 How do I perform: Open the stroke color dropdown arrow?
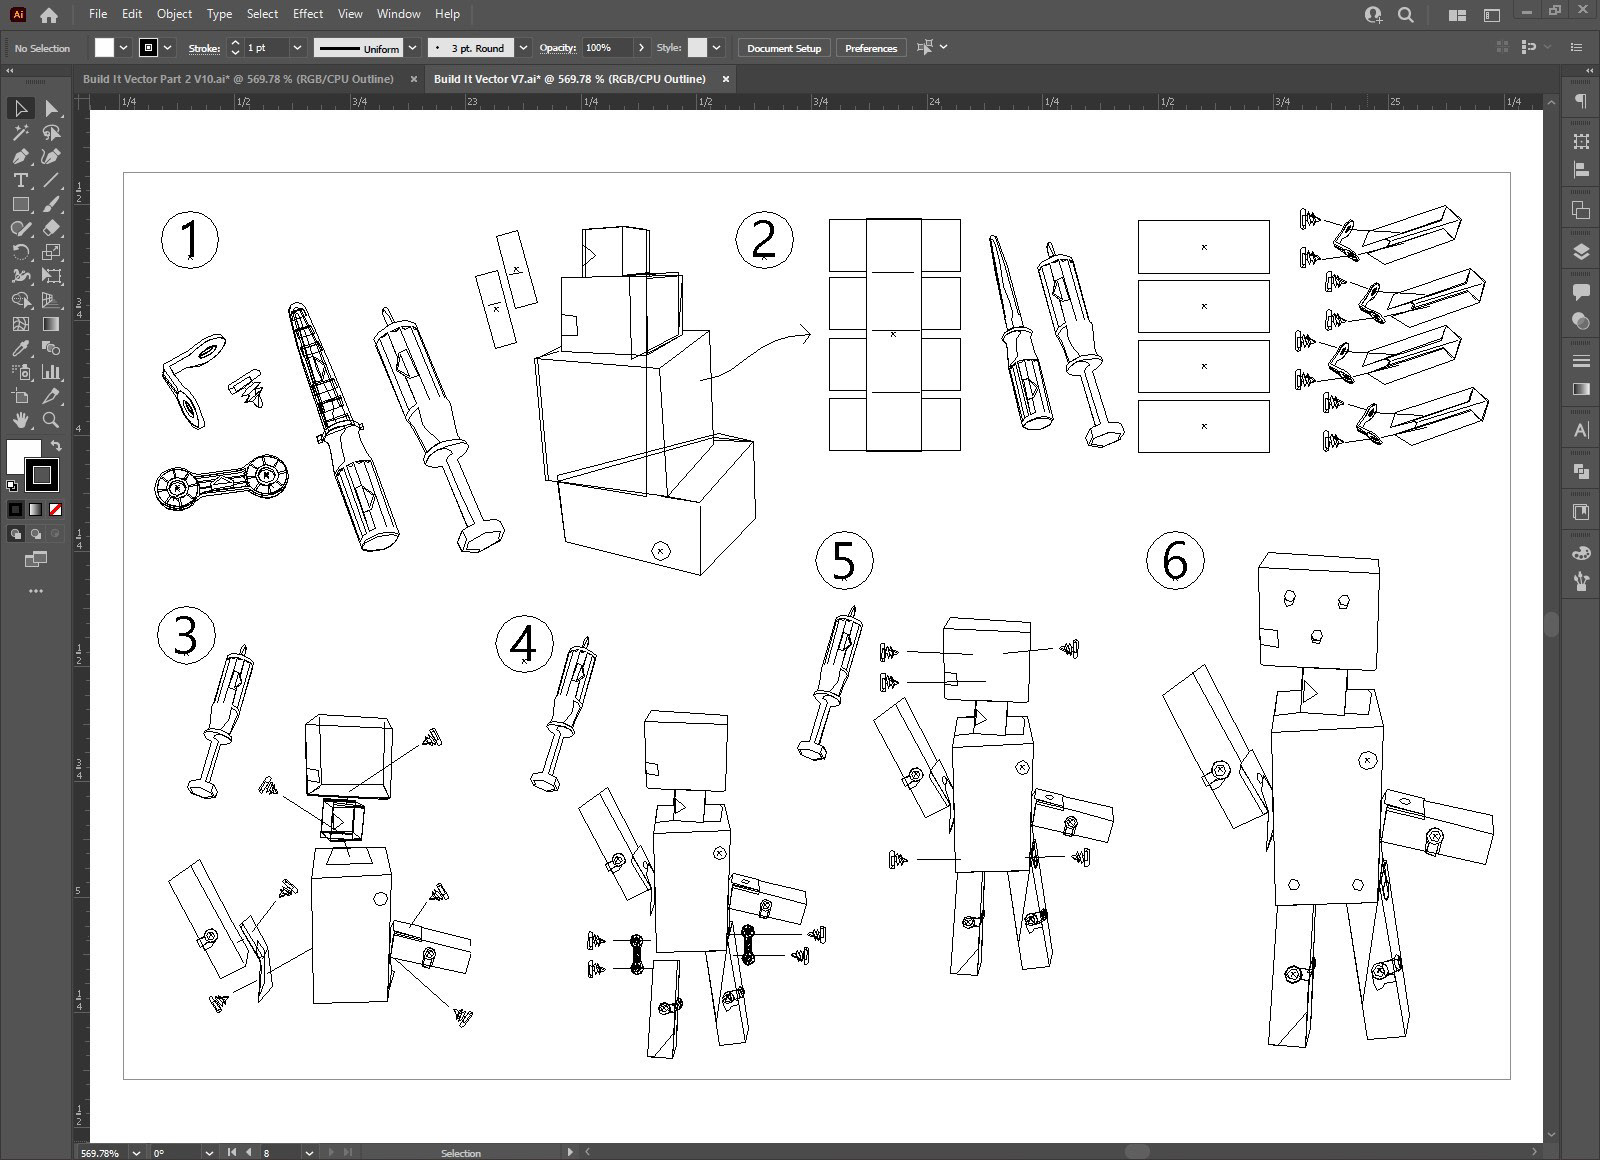pyautogui.click(x=168, y=48)
